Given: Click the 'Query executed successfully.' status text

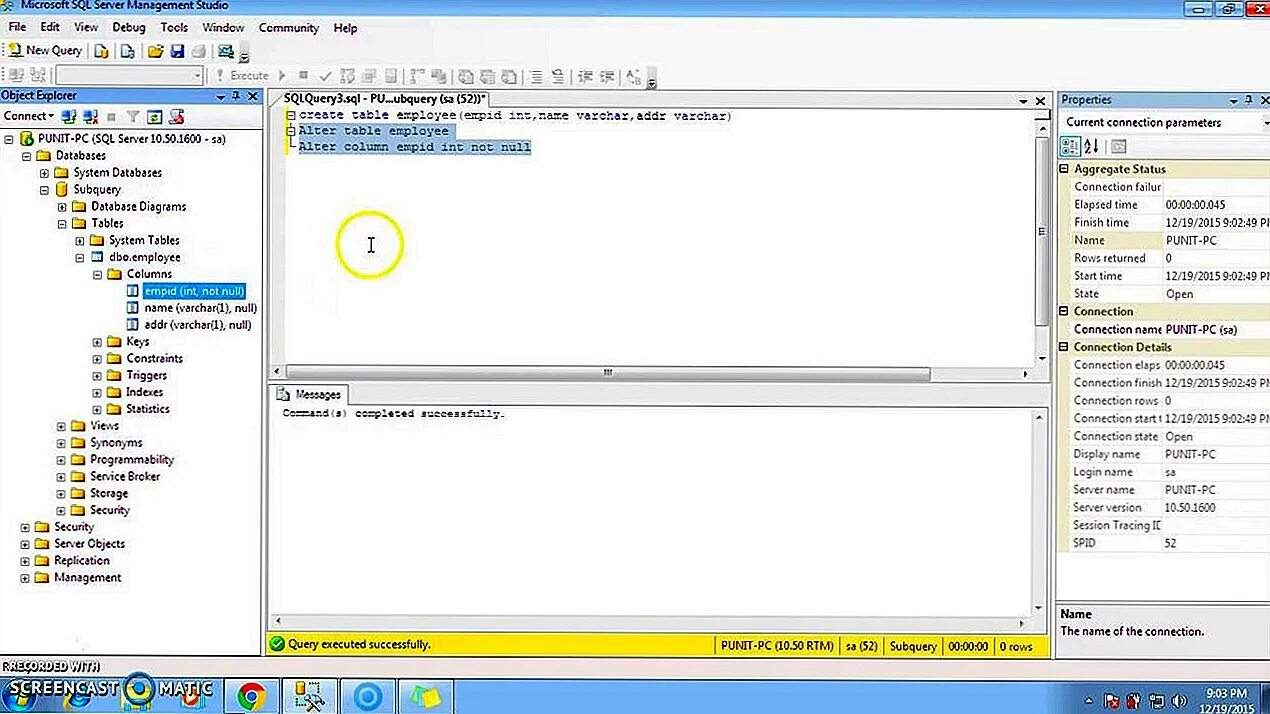Looking at the screenshot, I should coord(359,645).
